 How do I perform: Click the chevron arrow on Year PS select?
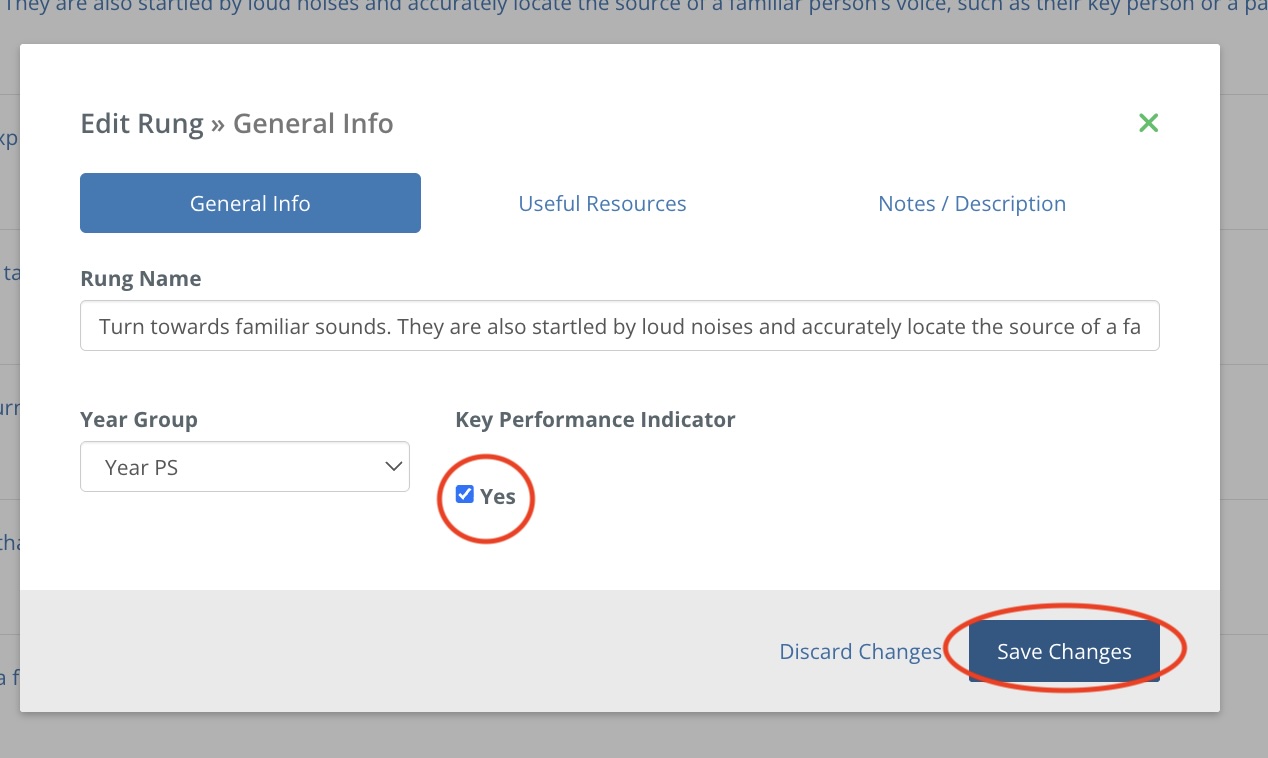[x=393, y=467]
